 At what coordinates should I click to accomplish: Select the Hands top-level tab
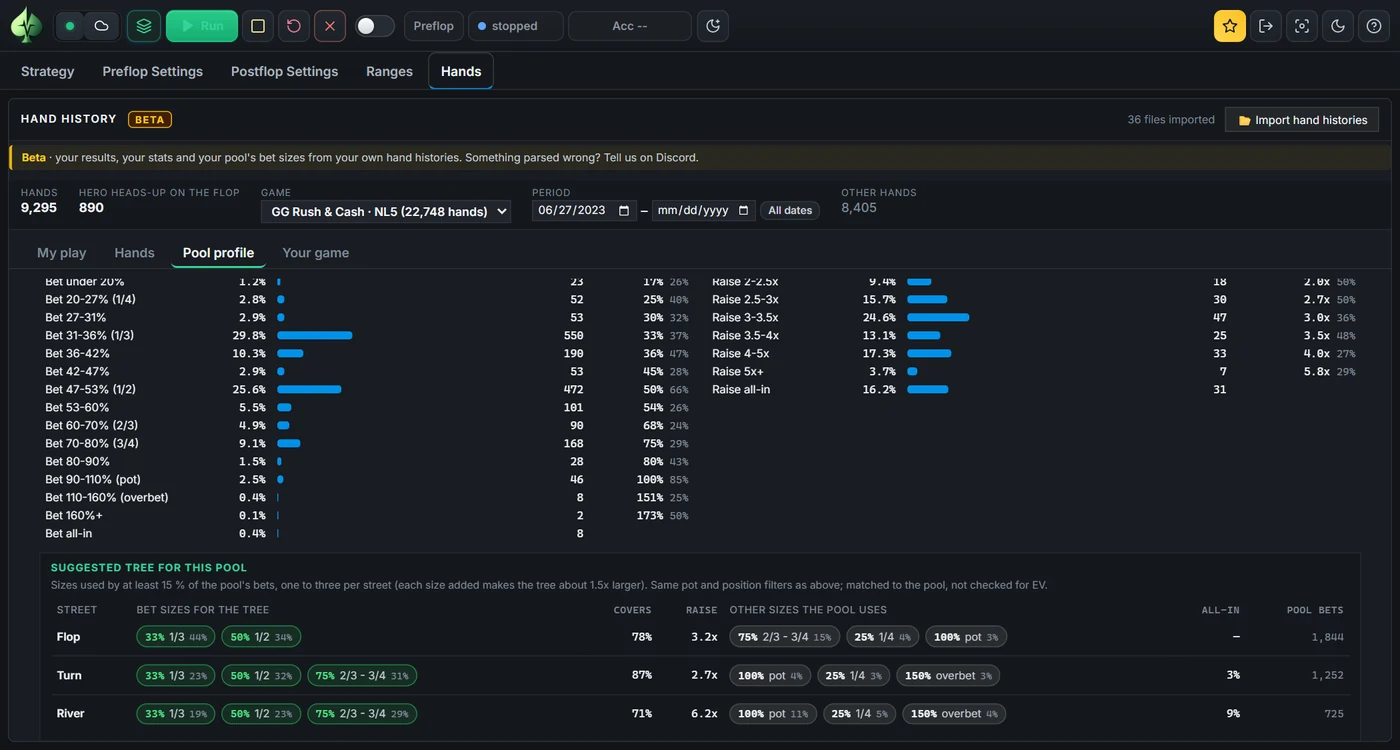[x=461, y=71]
